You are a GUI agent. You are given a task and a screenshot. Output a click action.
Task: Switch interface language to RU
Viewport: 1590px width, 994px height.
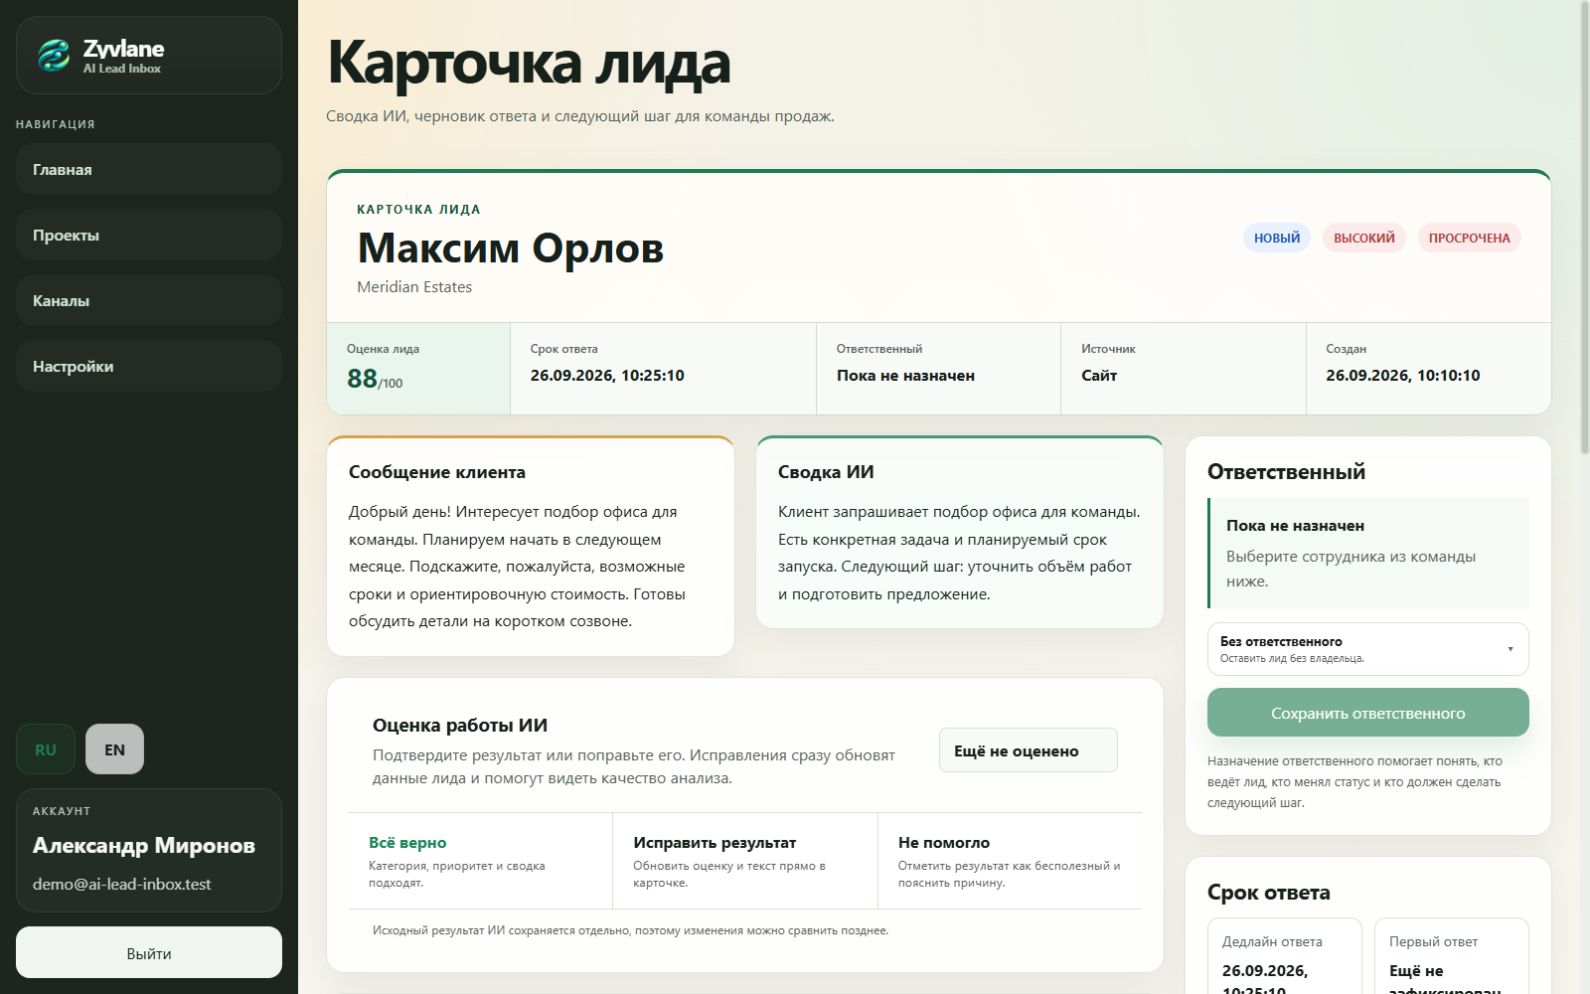tap(46, 749)
